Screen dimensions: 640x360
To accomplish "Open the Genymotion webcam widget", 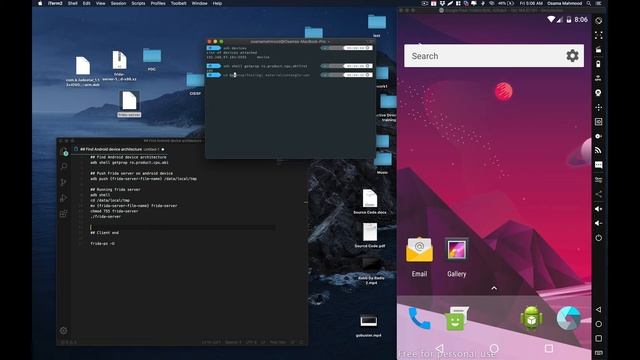I will 598,93.
